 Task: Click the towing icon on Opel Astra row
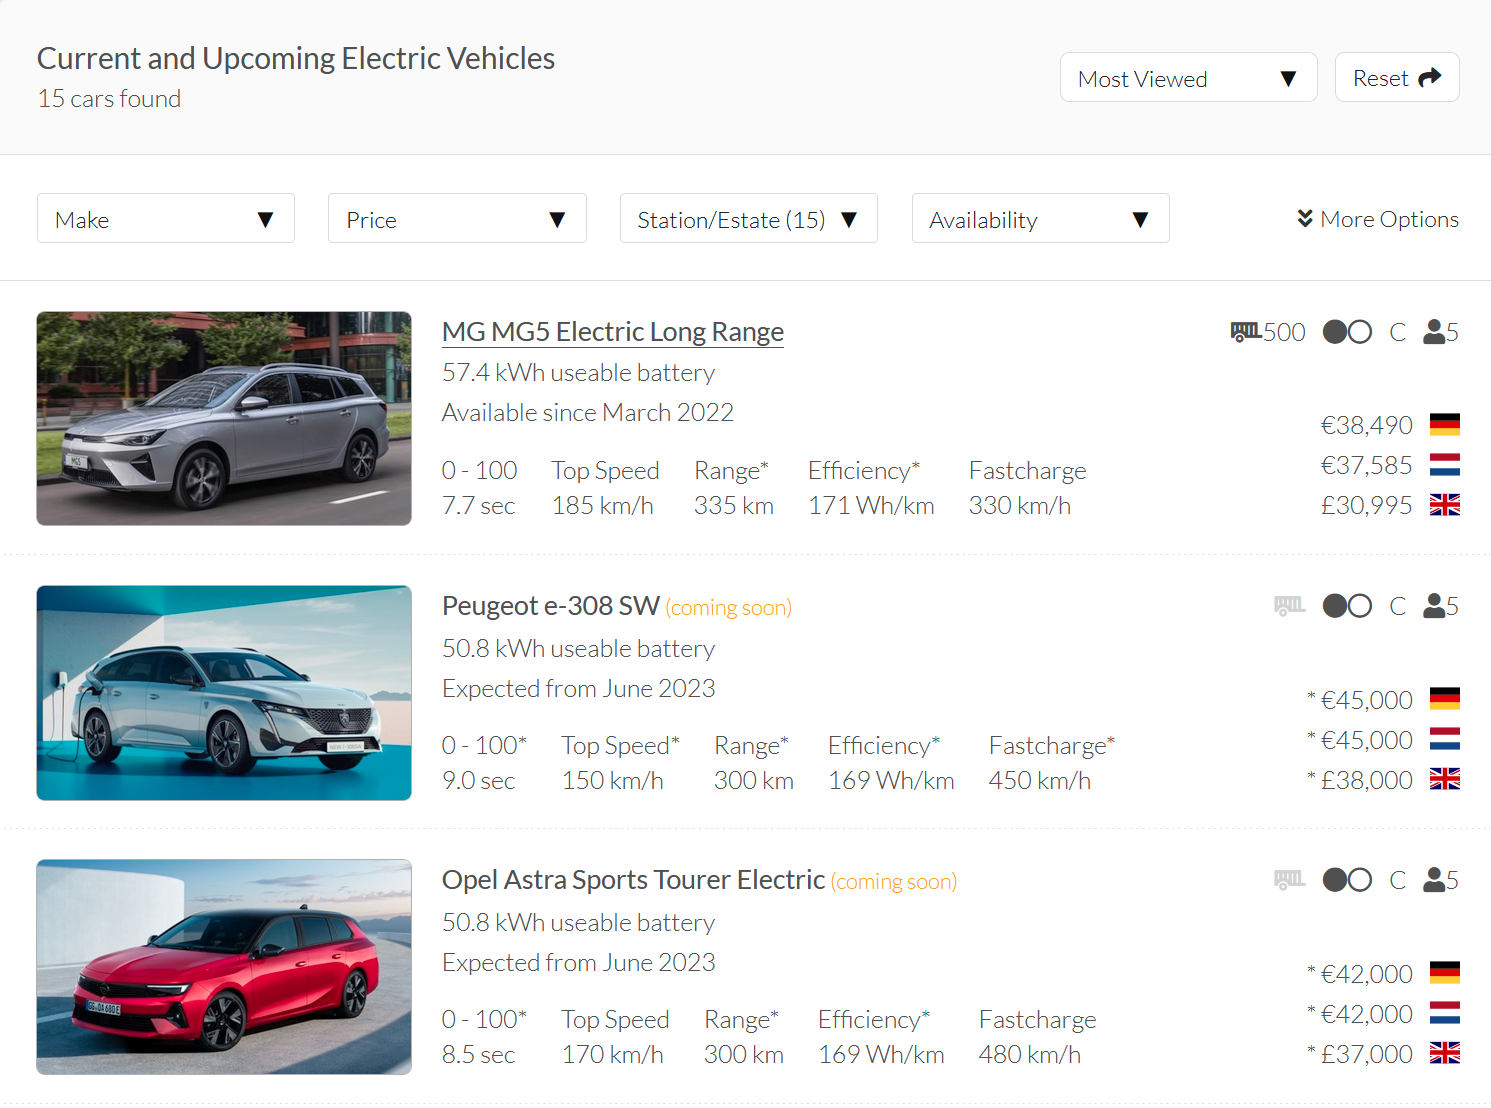1290,880
